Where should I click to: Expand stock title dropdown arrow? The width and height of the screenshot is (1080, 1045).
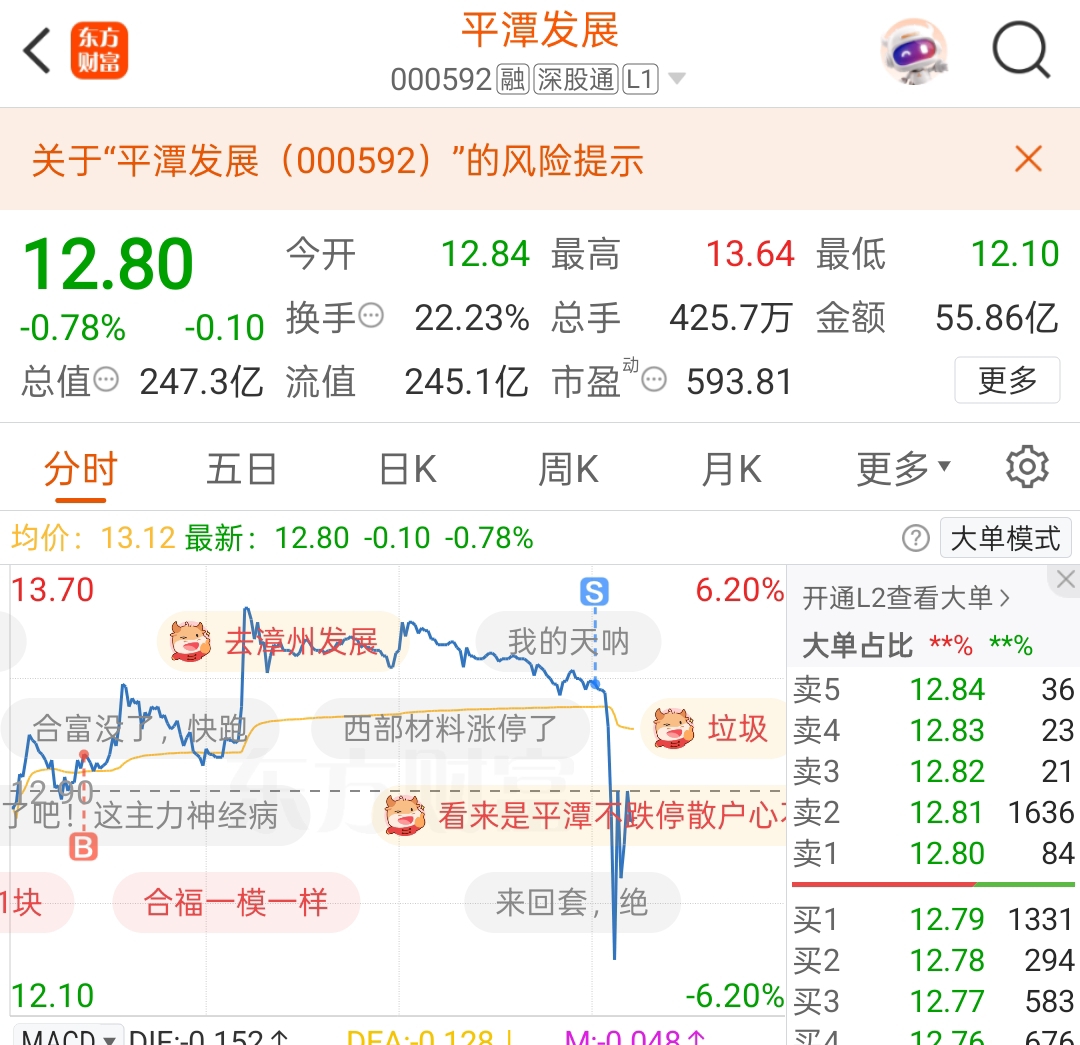[x=677, y=79]
